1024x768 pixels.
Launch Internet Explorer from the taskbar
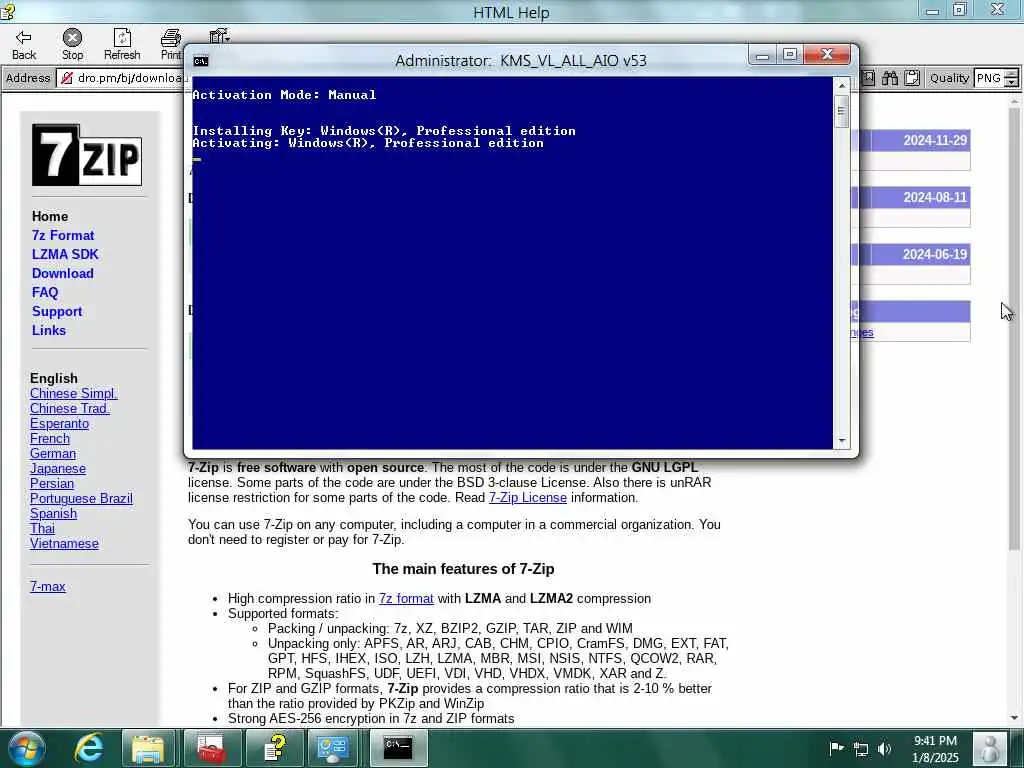point(89,748)
